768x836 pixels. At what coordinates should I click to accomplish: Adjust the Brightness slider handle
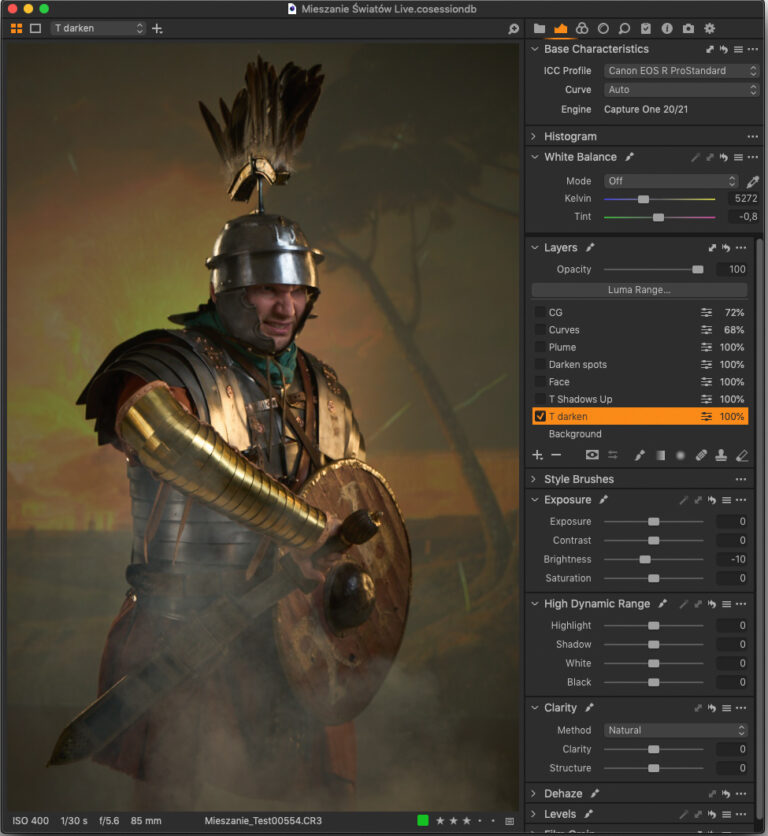645,559
